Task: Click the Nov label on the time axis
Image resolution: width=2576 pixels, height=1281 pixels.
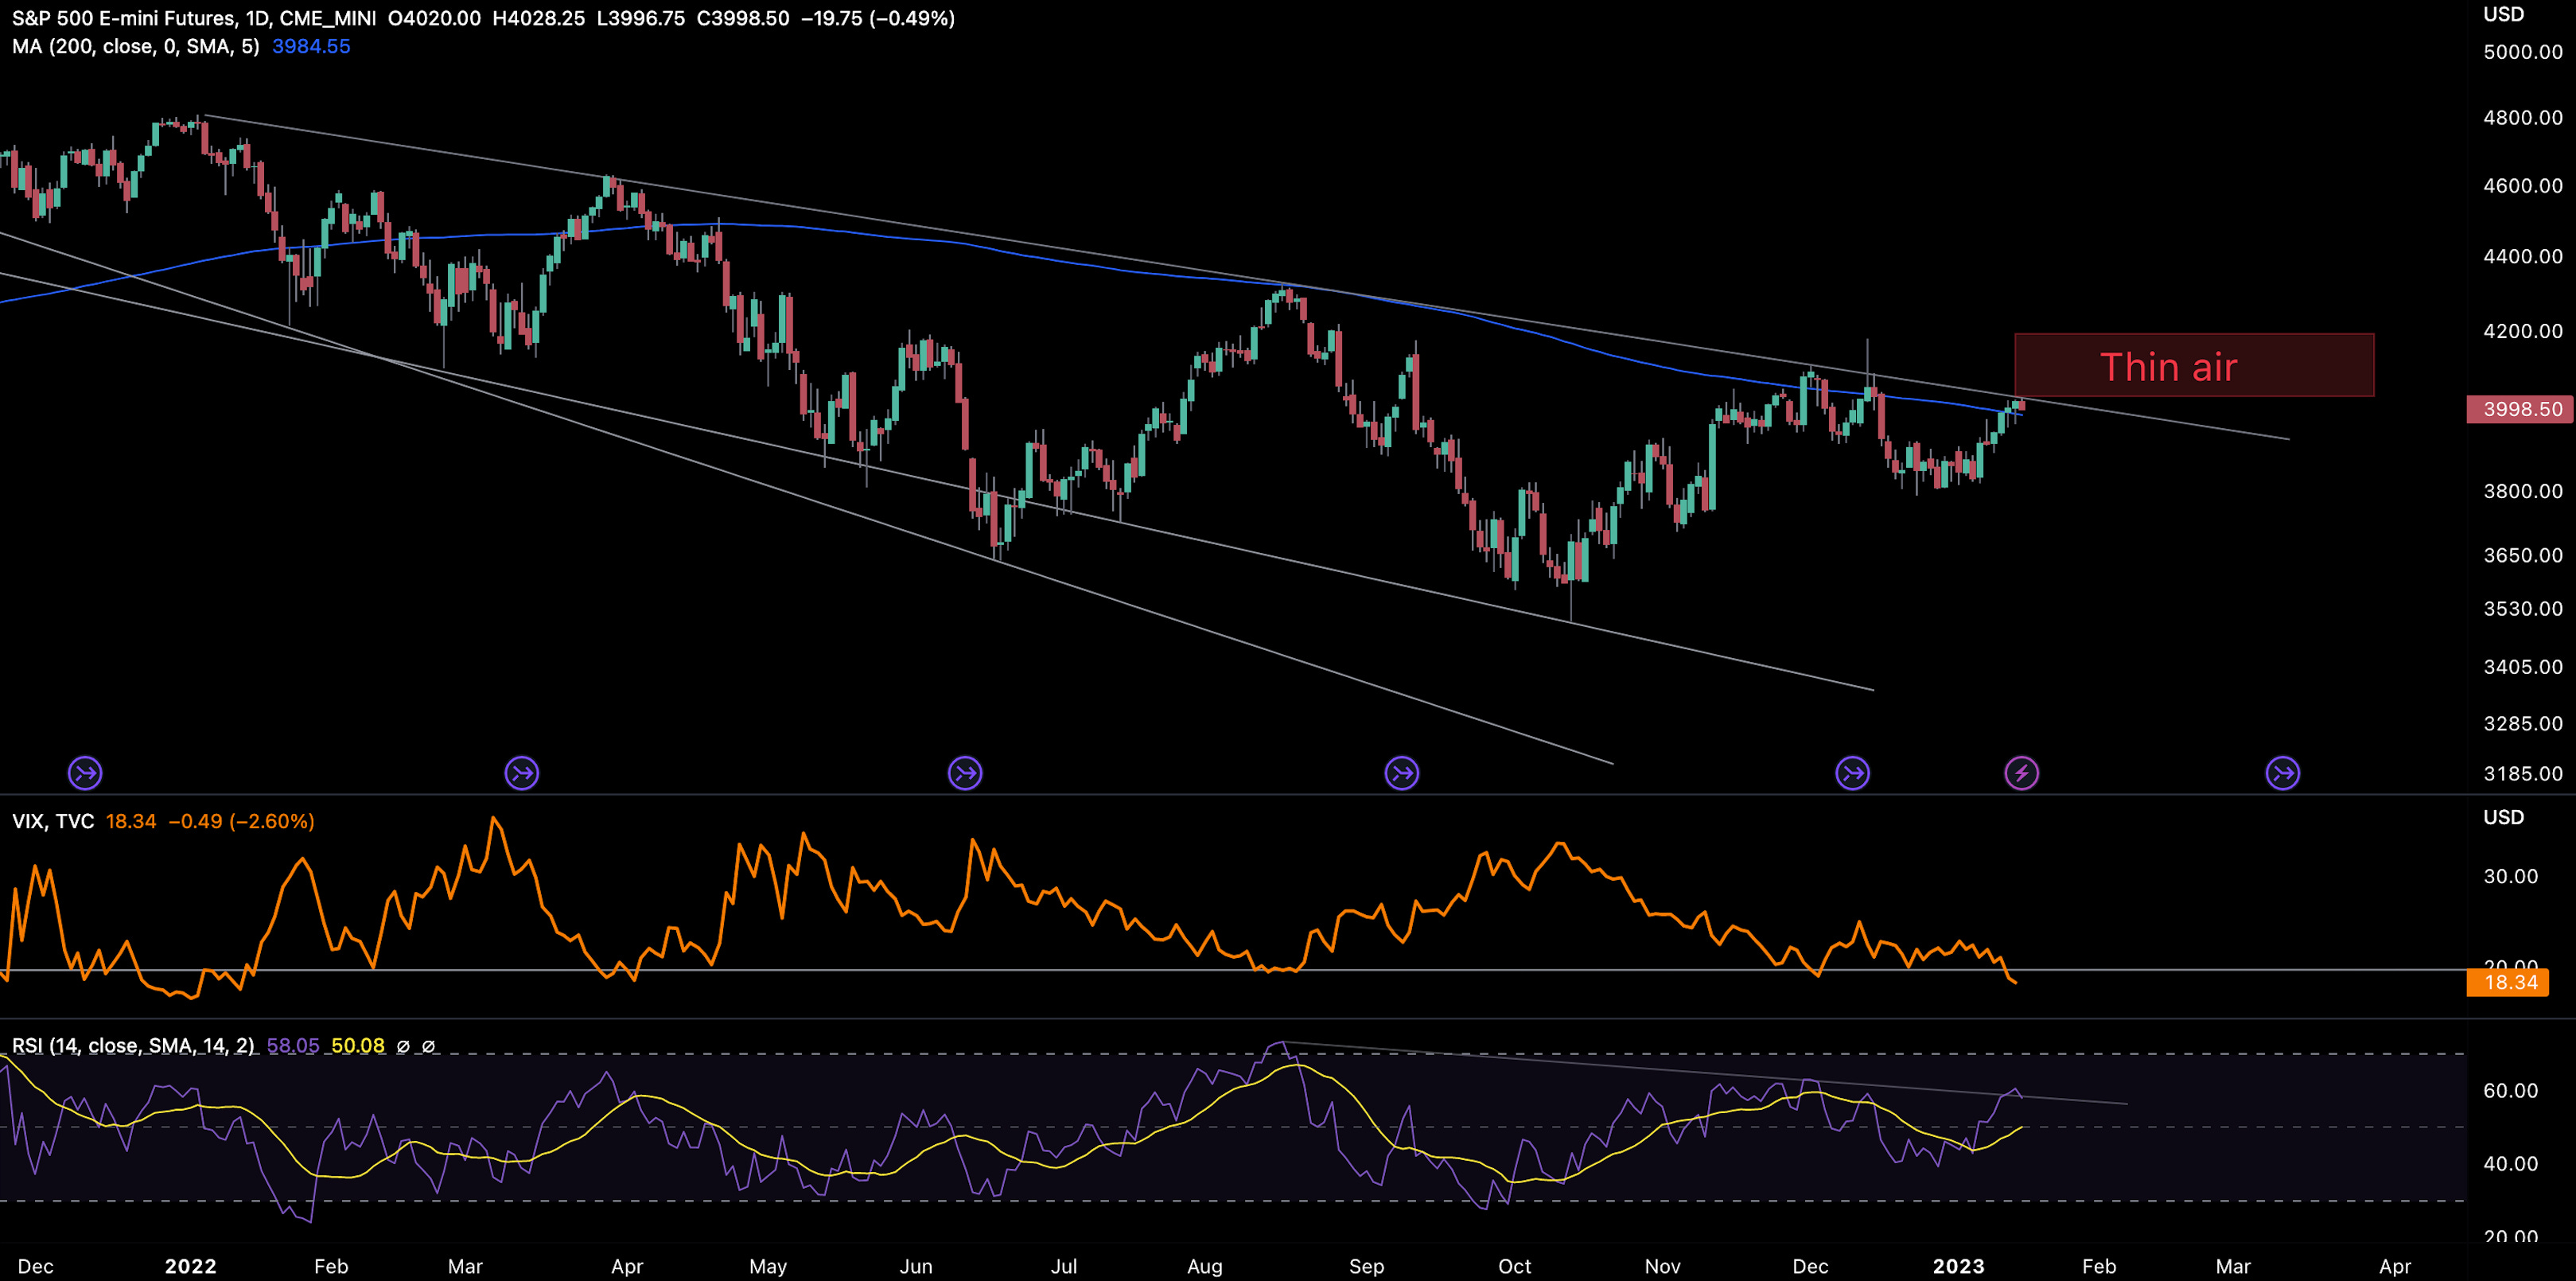Action: [1663, 1266]
